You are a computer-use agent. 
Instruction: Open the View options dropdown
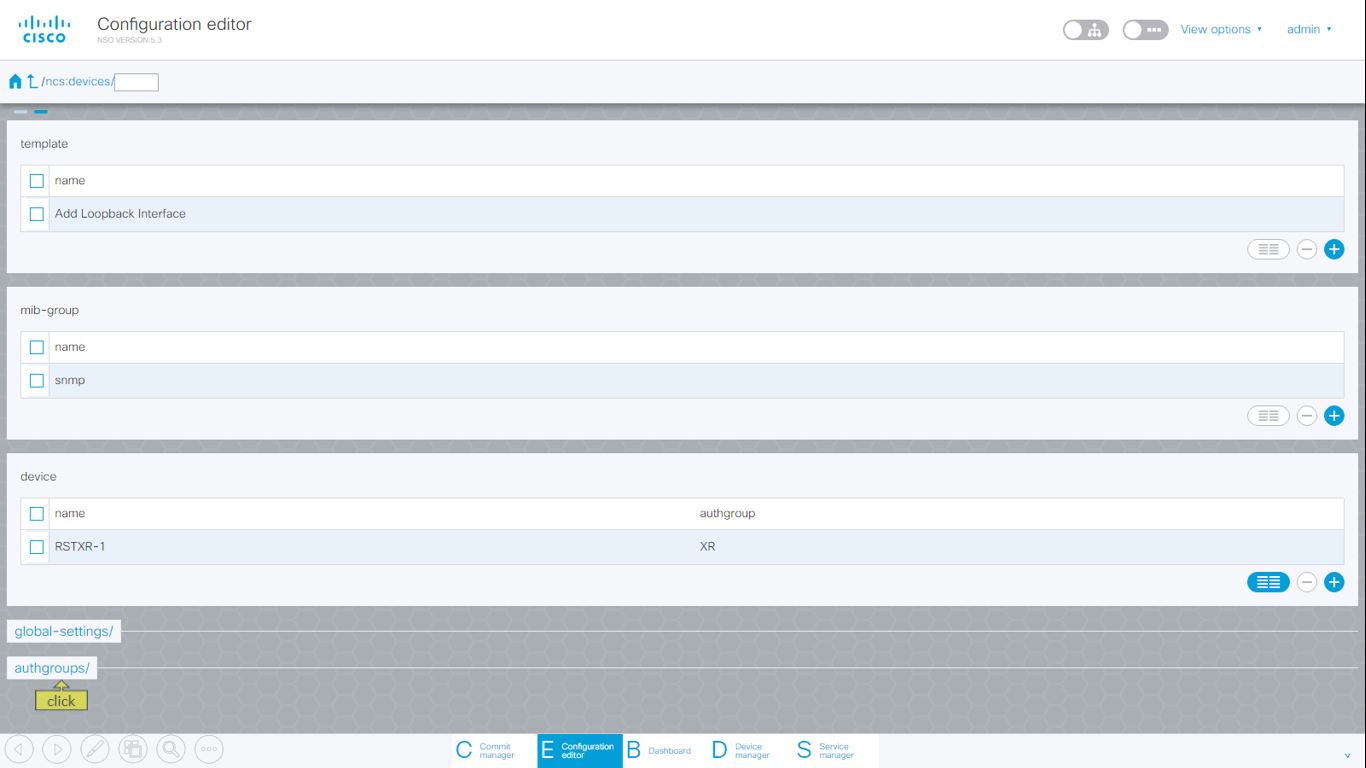coord(1216,29)
